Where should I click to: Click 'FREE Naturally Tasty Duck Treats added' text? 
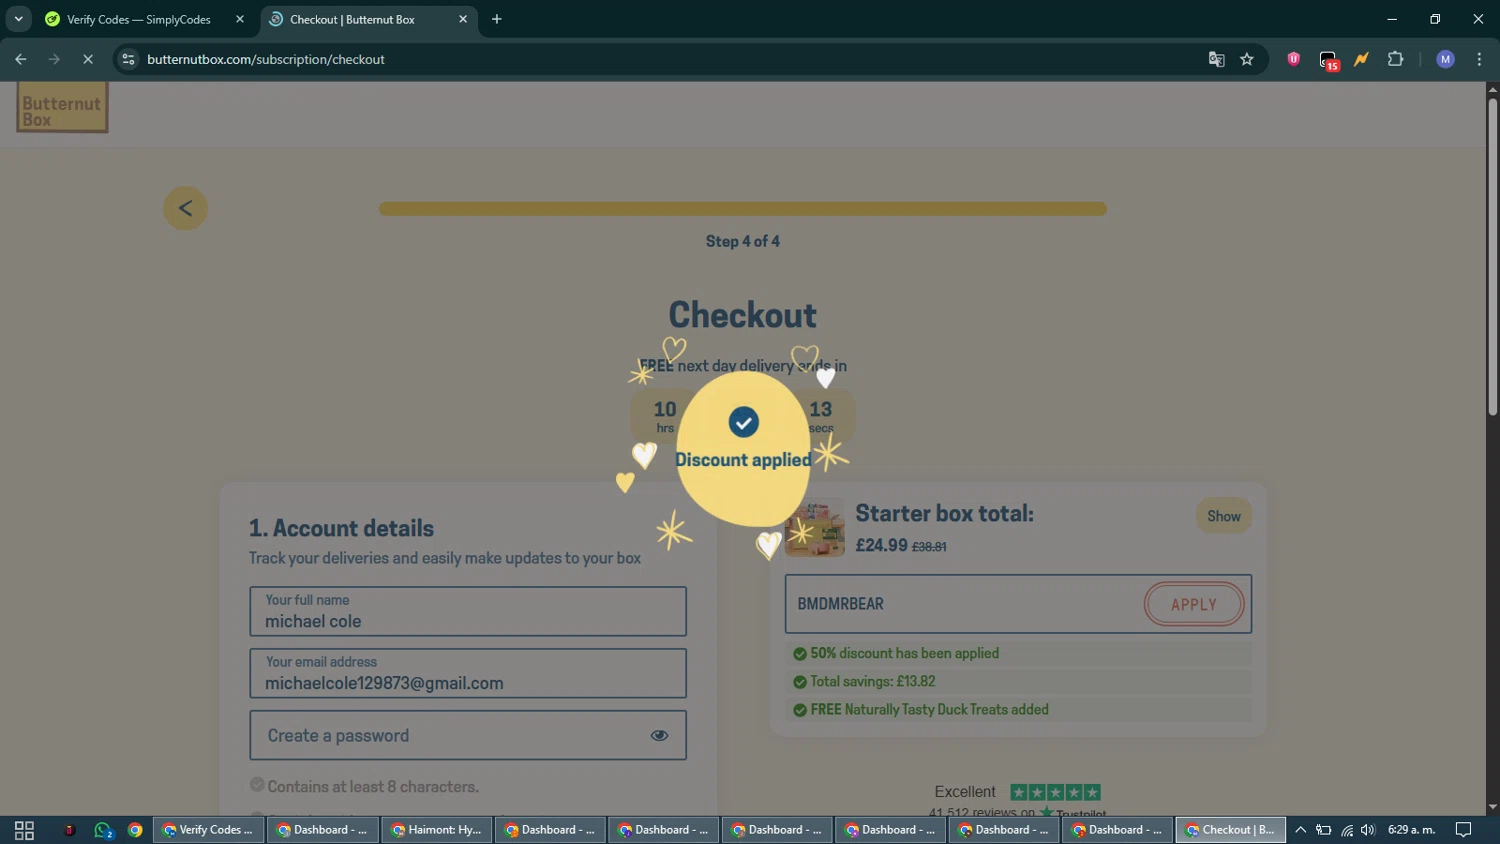(929, 709)
